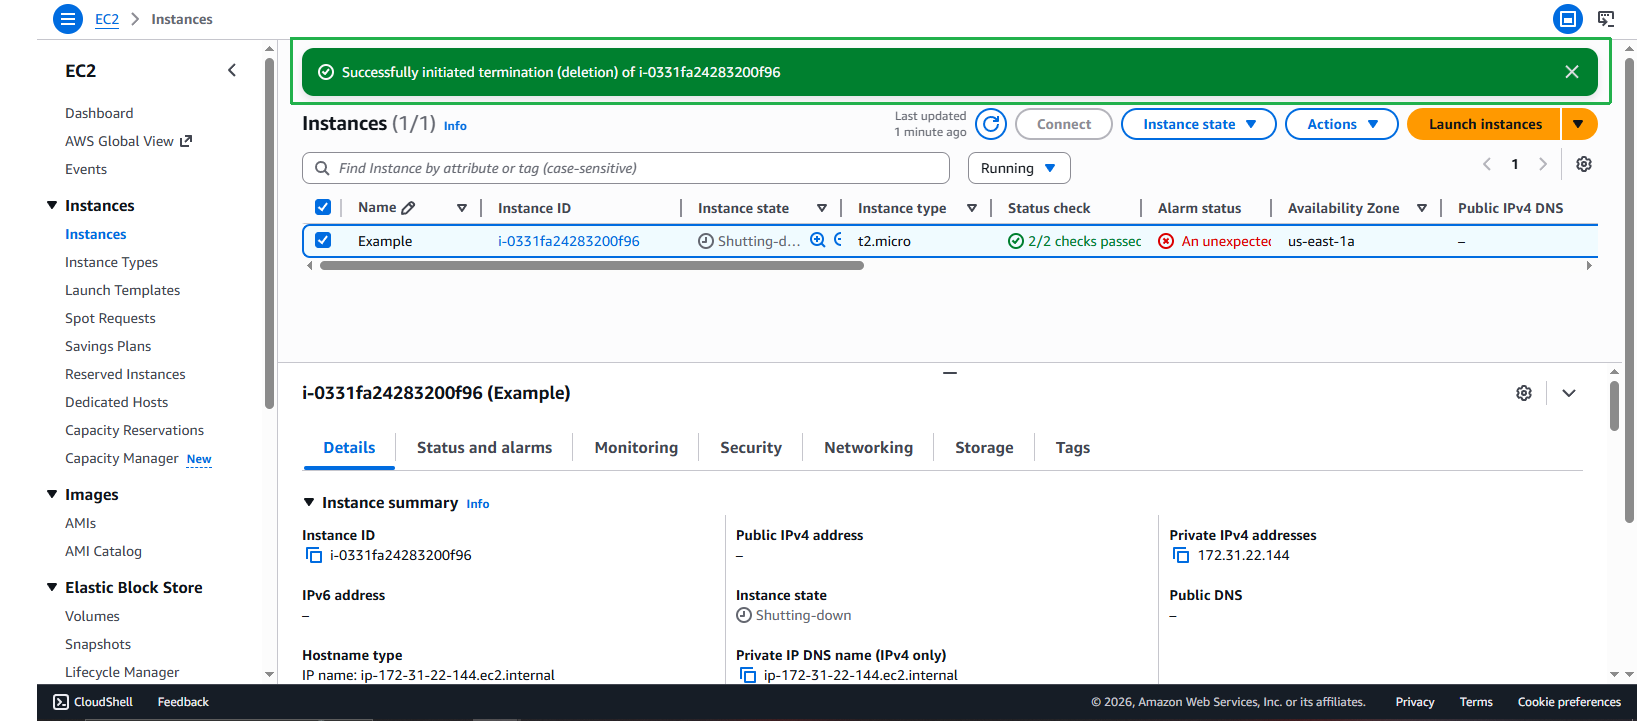This screenshot has height=721, width=1637.
Task: Sort by Instance type column arrow
Action: 972,208
